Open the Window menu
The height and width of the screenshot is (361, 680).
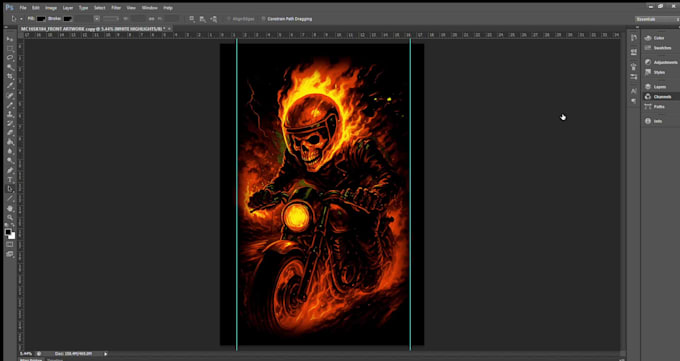(x=150, y=8)
